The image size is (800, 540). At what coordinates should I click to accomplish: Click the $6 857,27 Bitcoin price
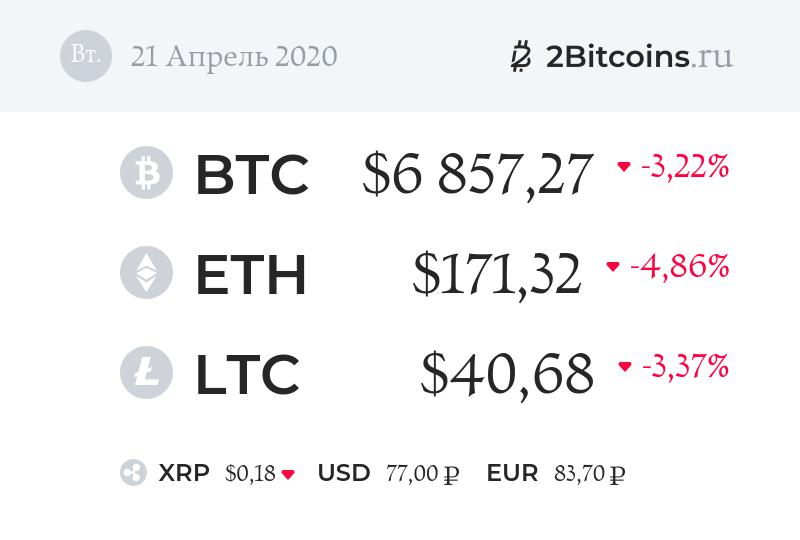(x=478, y=174)
